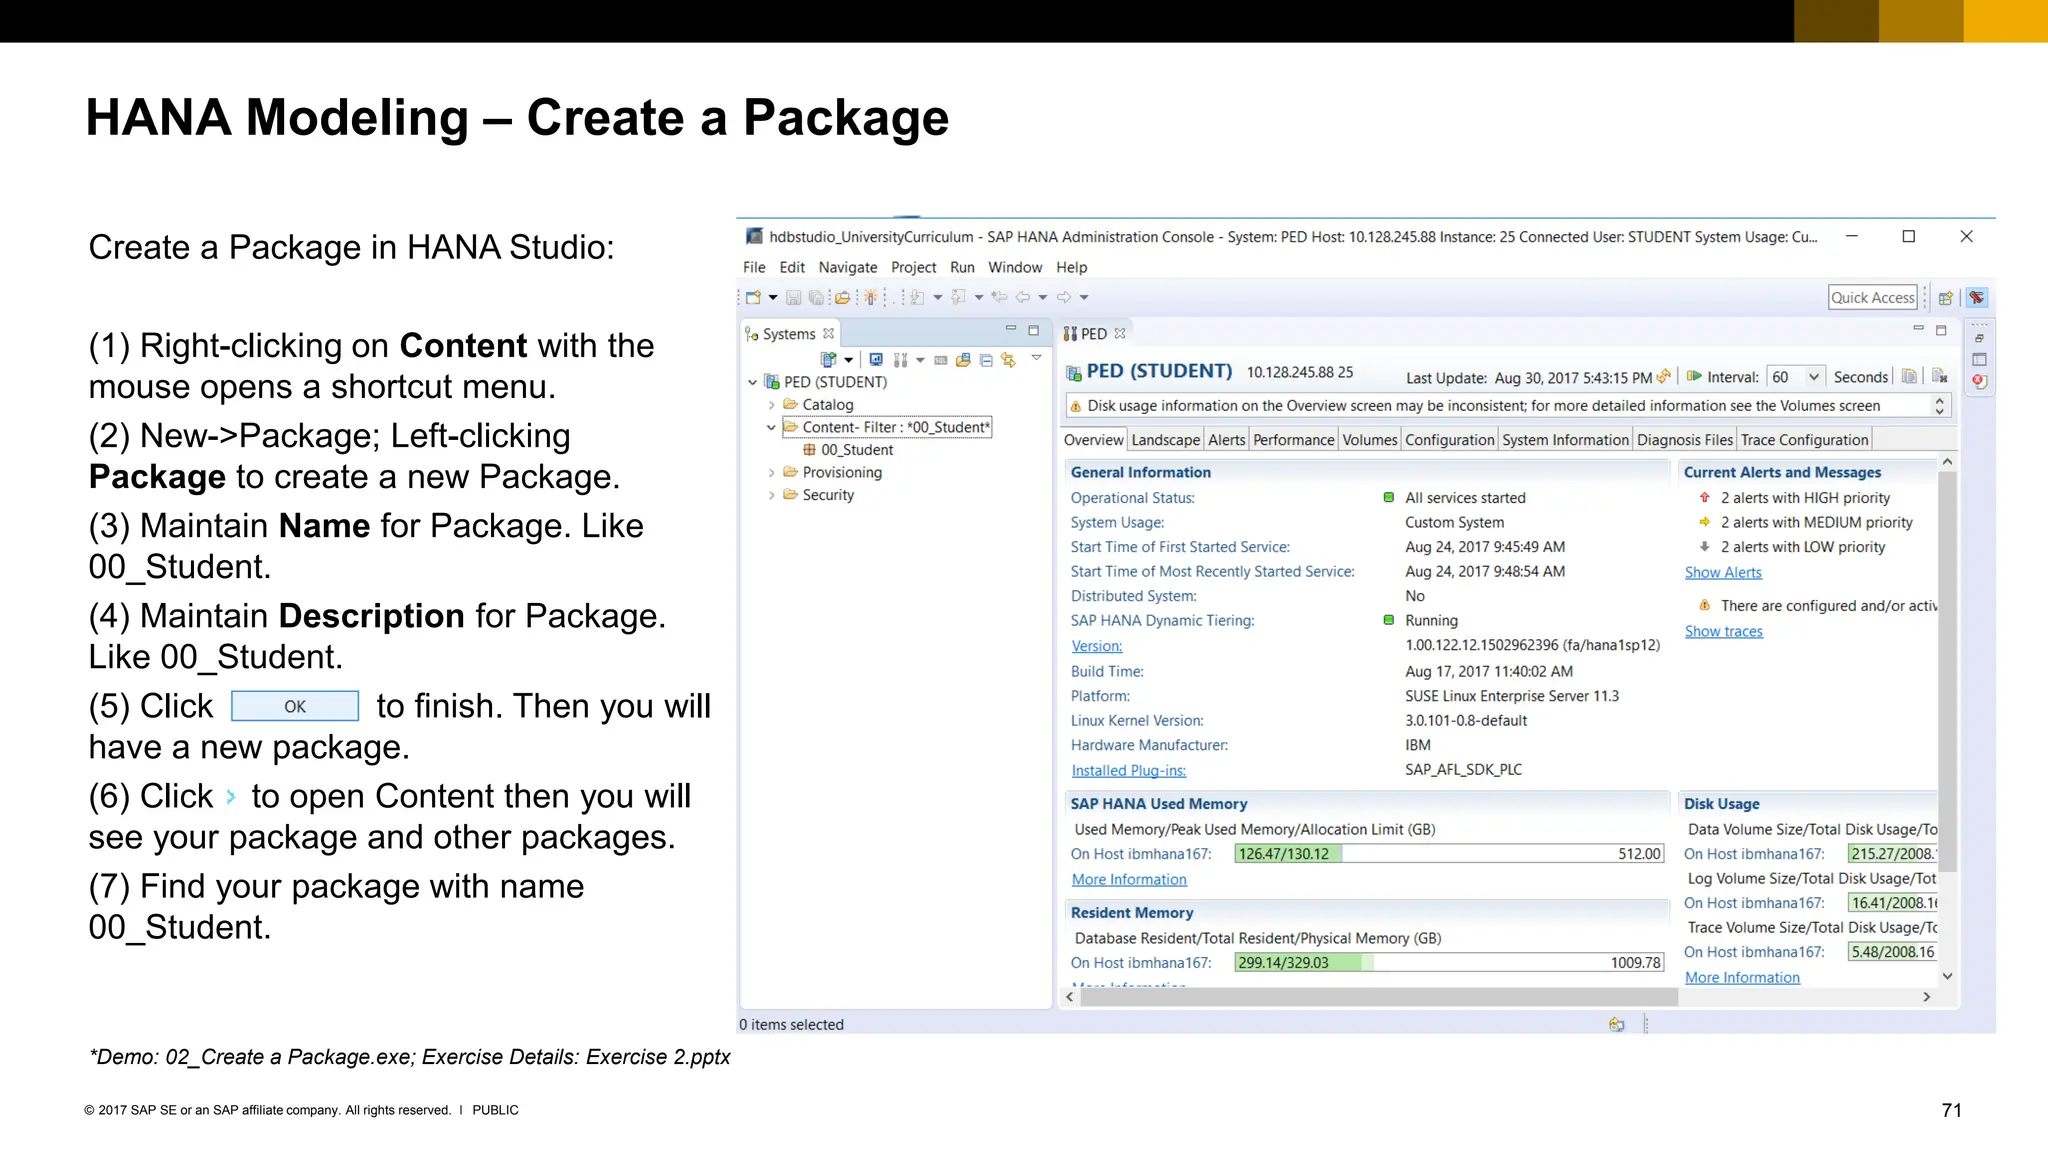Open the Back history dropdown arrow

(x=1043, y=297)
